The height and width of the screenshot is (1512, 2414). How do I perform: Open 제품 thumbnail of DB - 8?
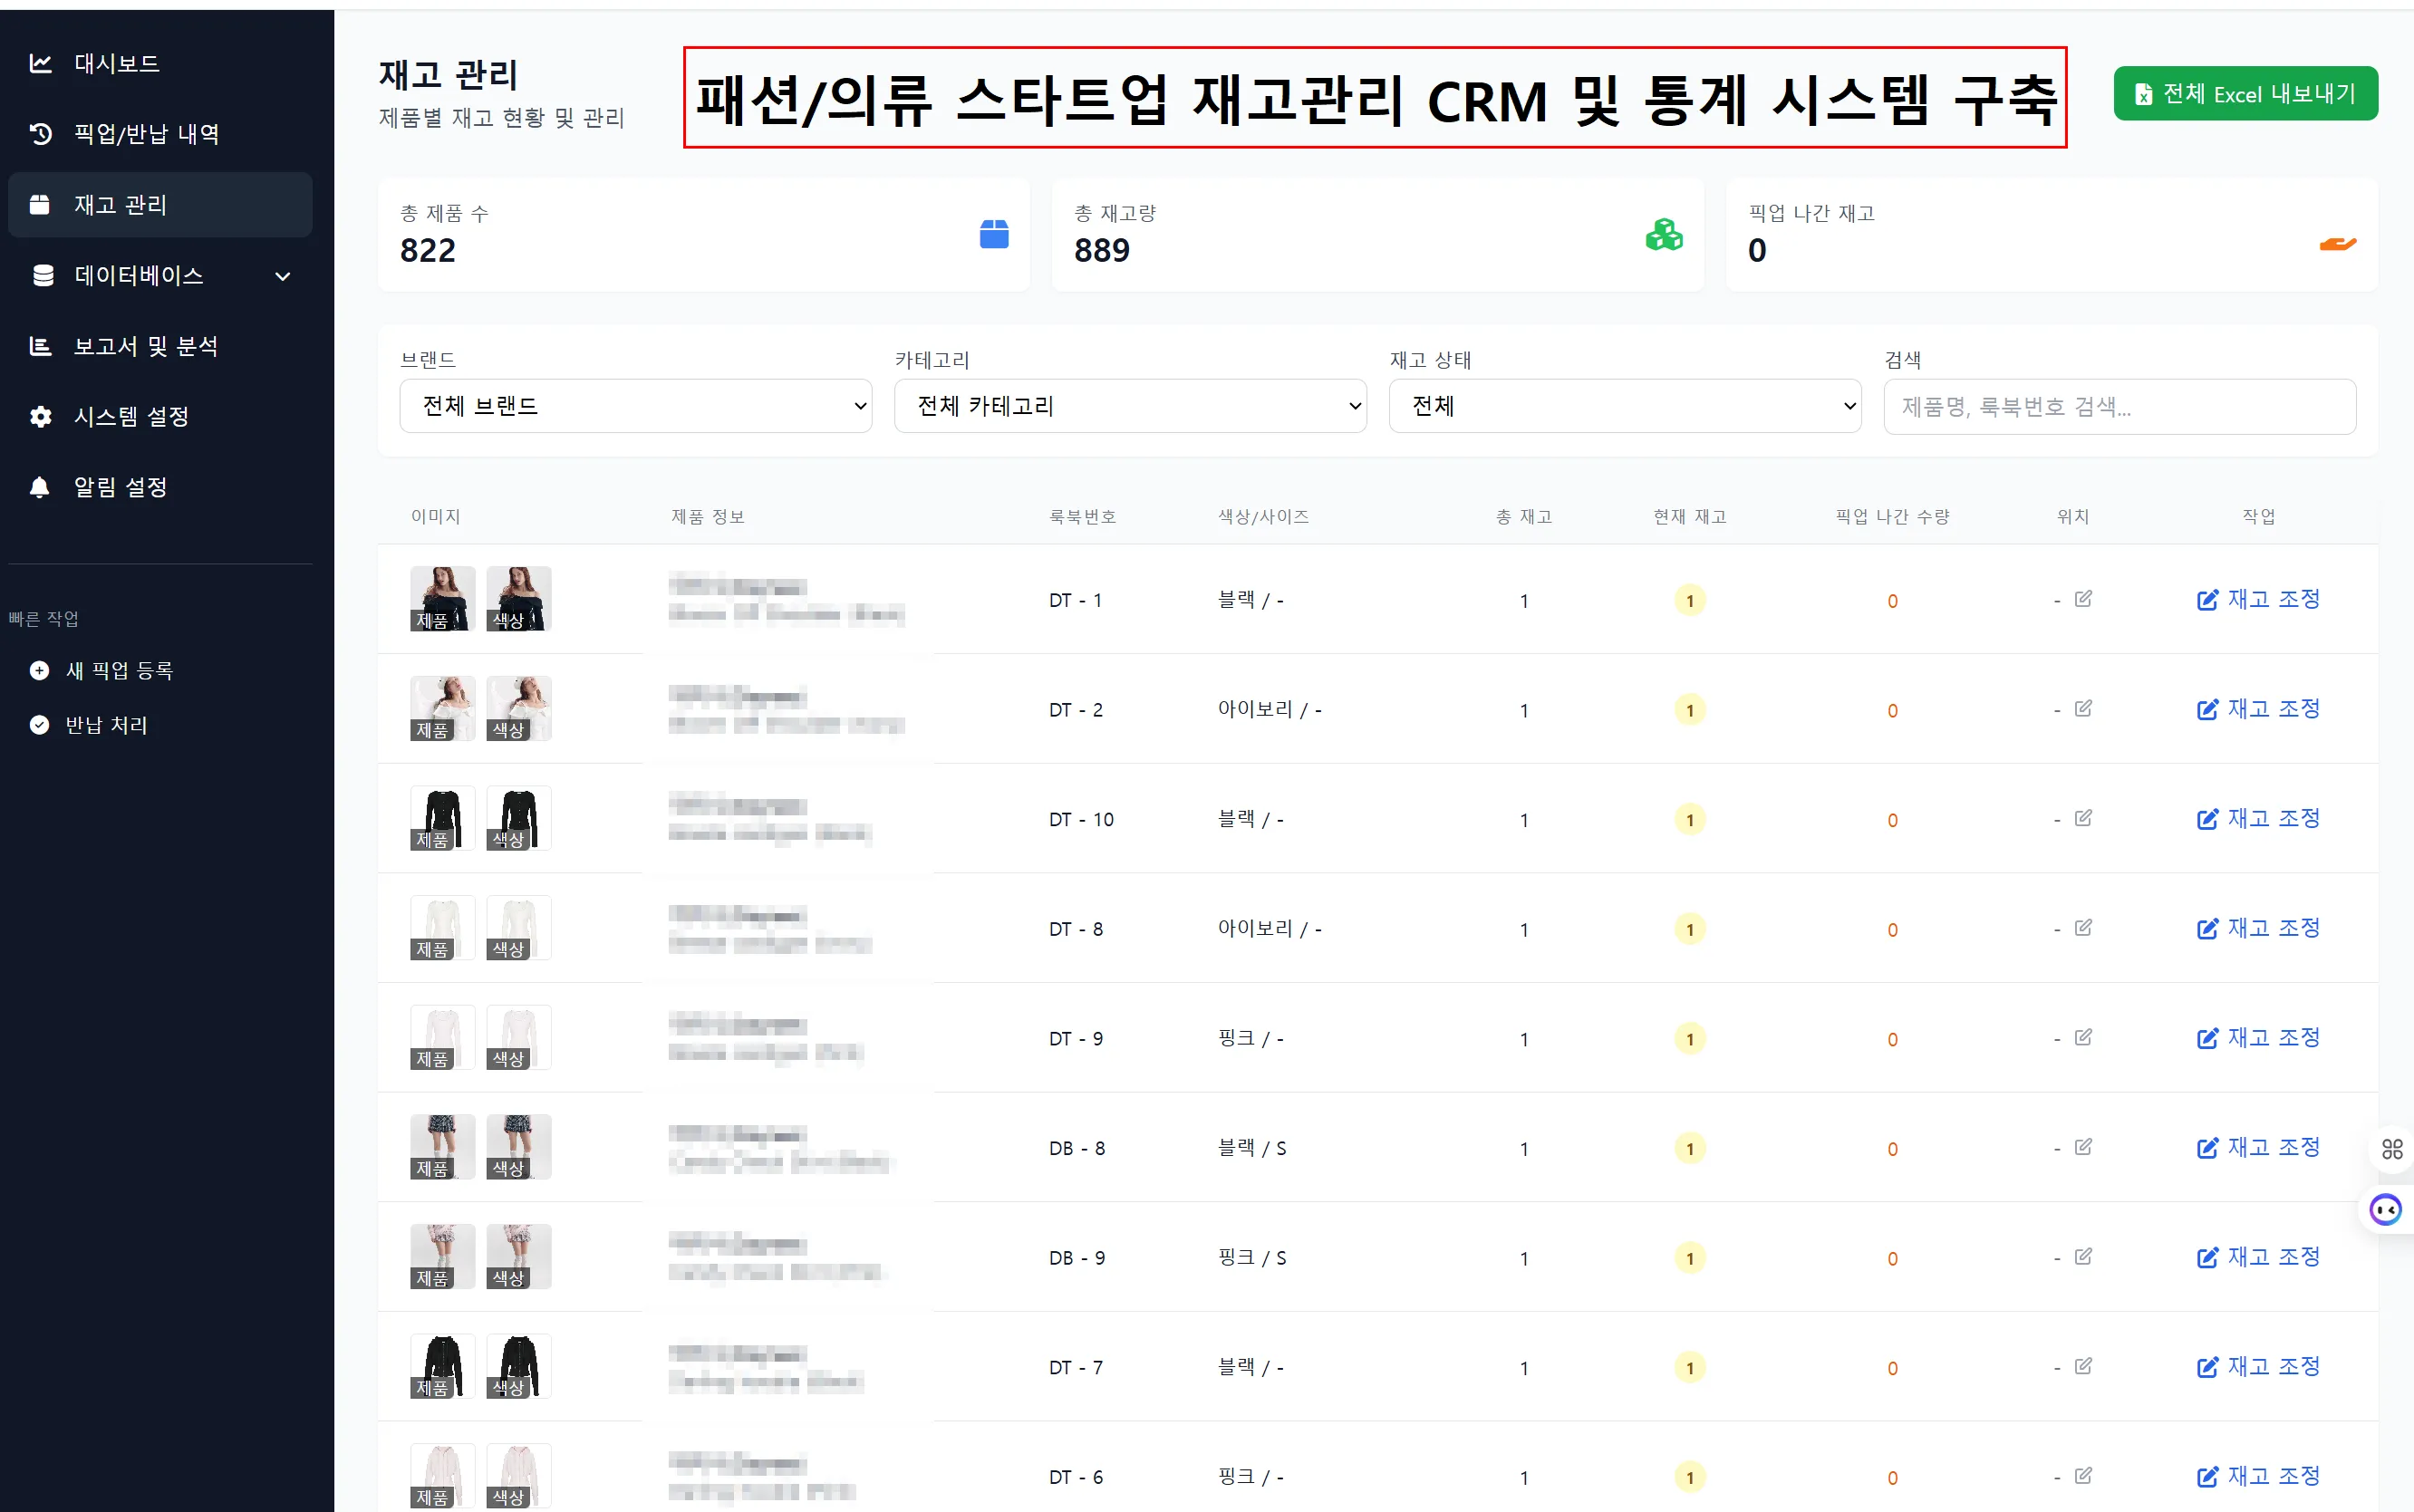tap(443, 1147)
